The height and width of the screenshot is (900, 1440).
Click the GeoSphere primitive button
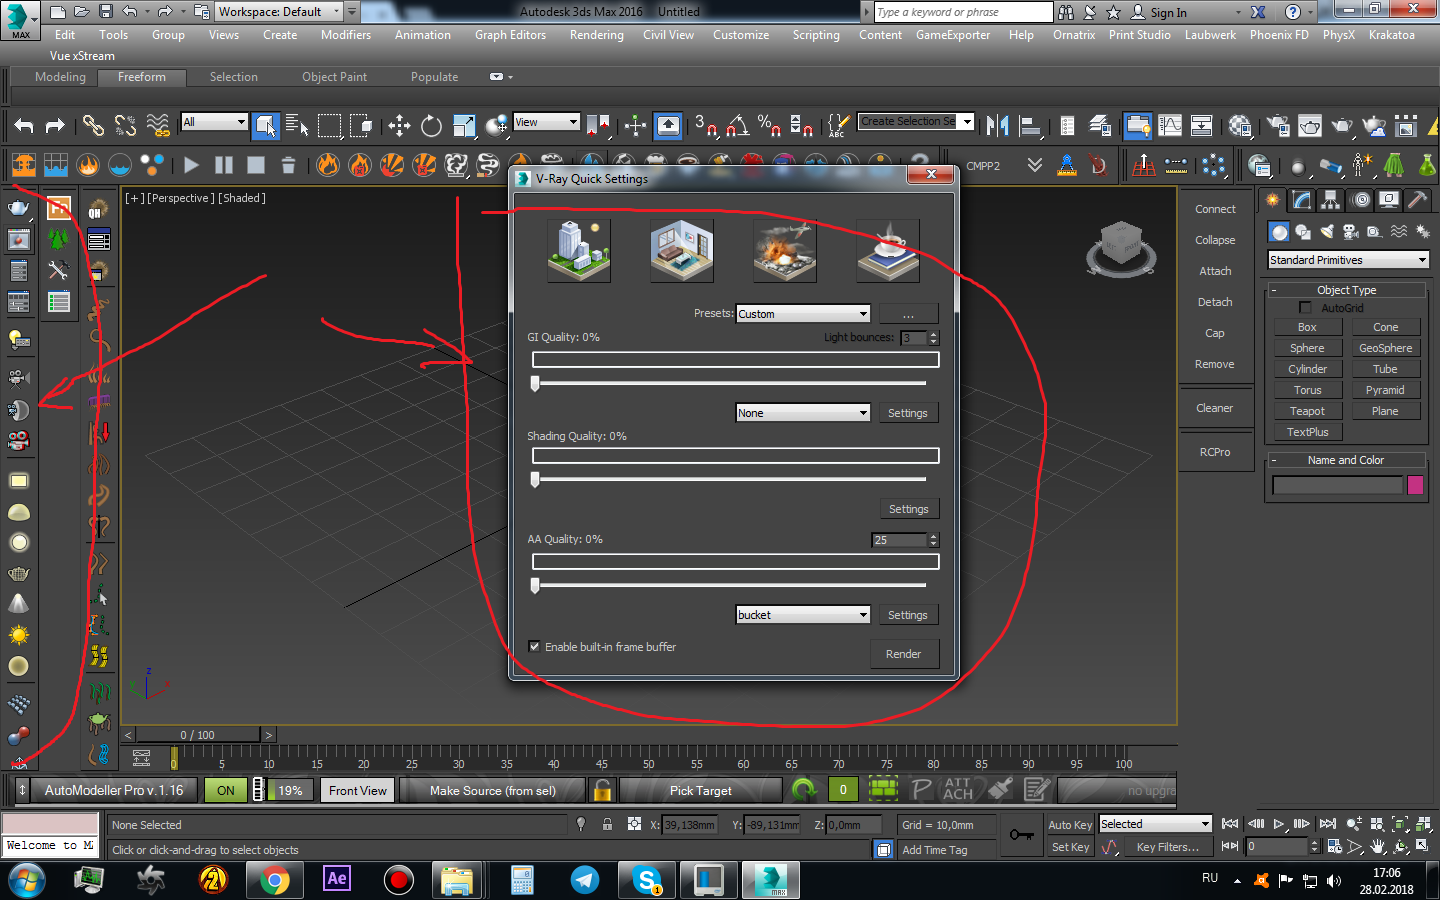(x=1385, y=348)
